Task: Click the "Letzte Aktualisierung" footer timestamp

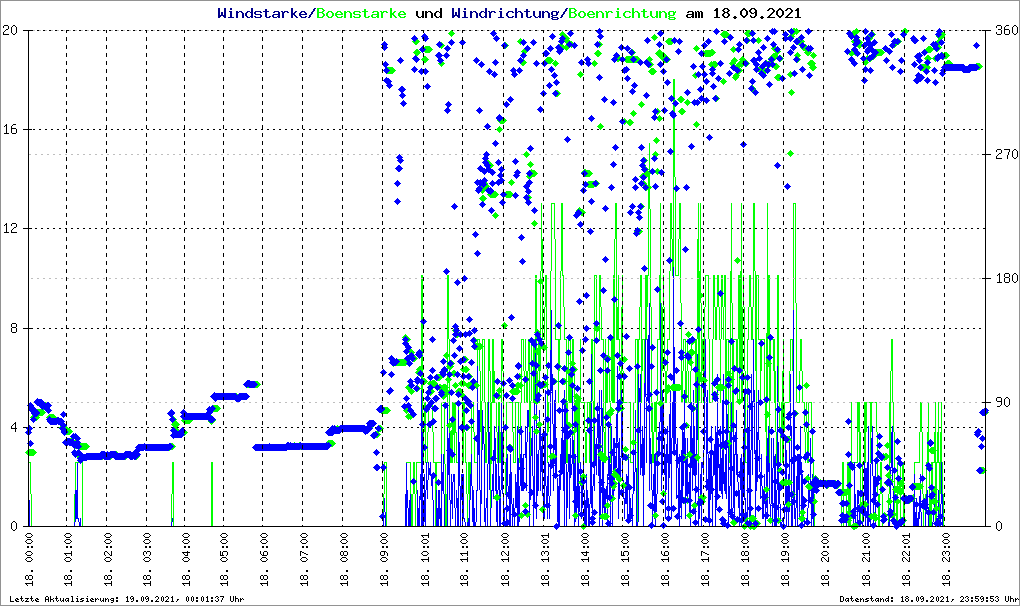Action: click(127, 598)
